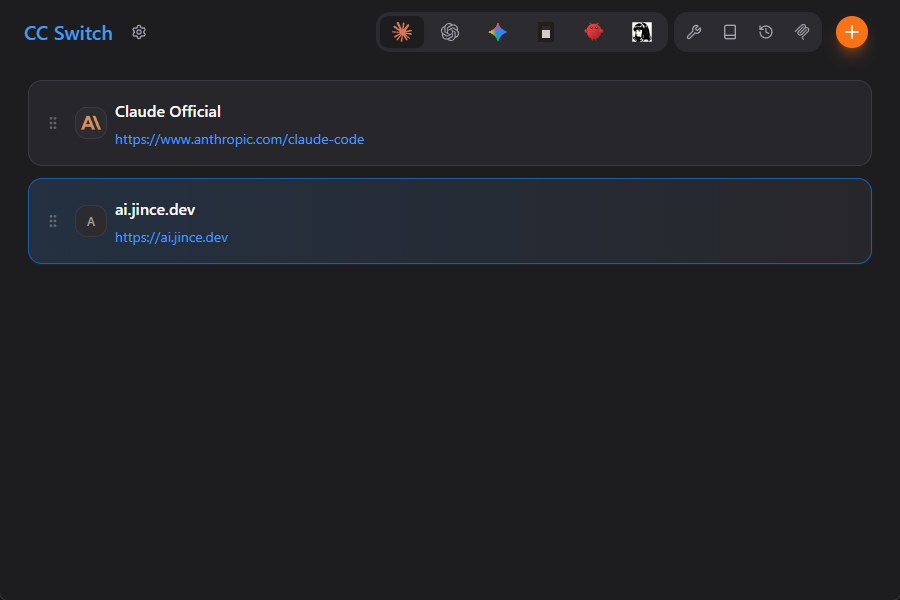Open the https://ai.jince.dev link

(171, 238)
